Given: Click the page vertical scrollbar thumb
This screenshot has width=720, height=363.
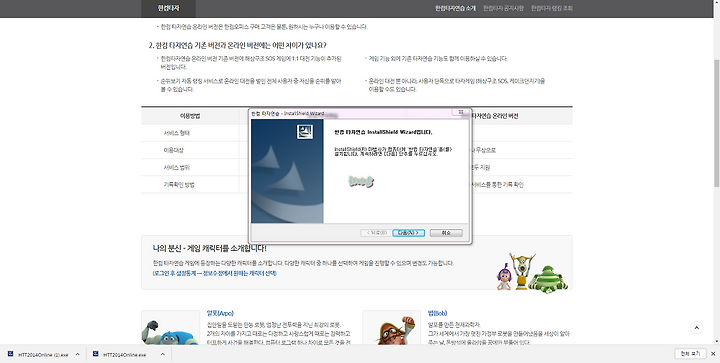Looking at the screenshot, I should point(716,123).
